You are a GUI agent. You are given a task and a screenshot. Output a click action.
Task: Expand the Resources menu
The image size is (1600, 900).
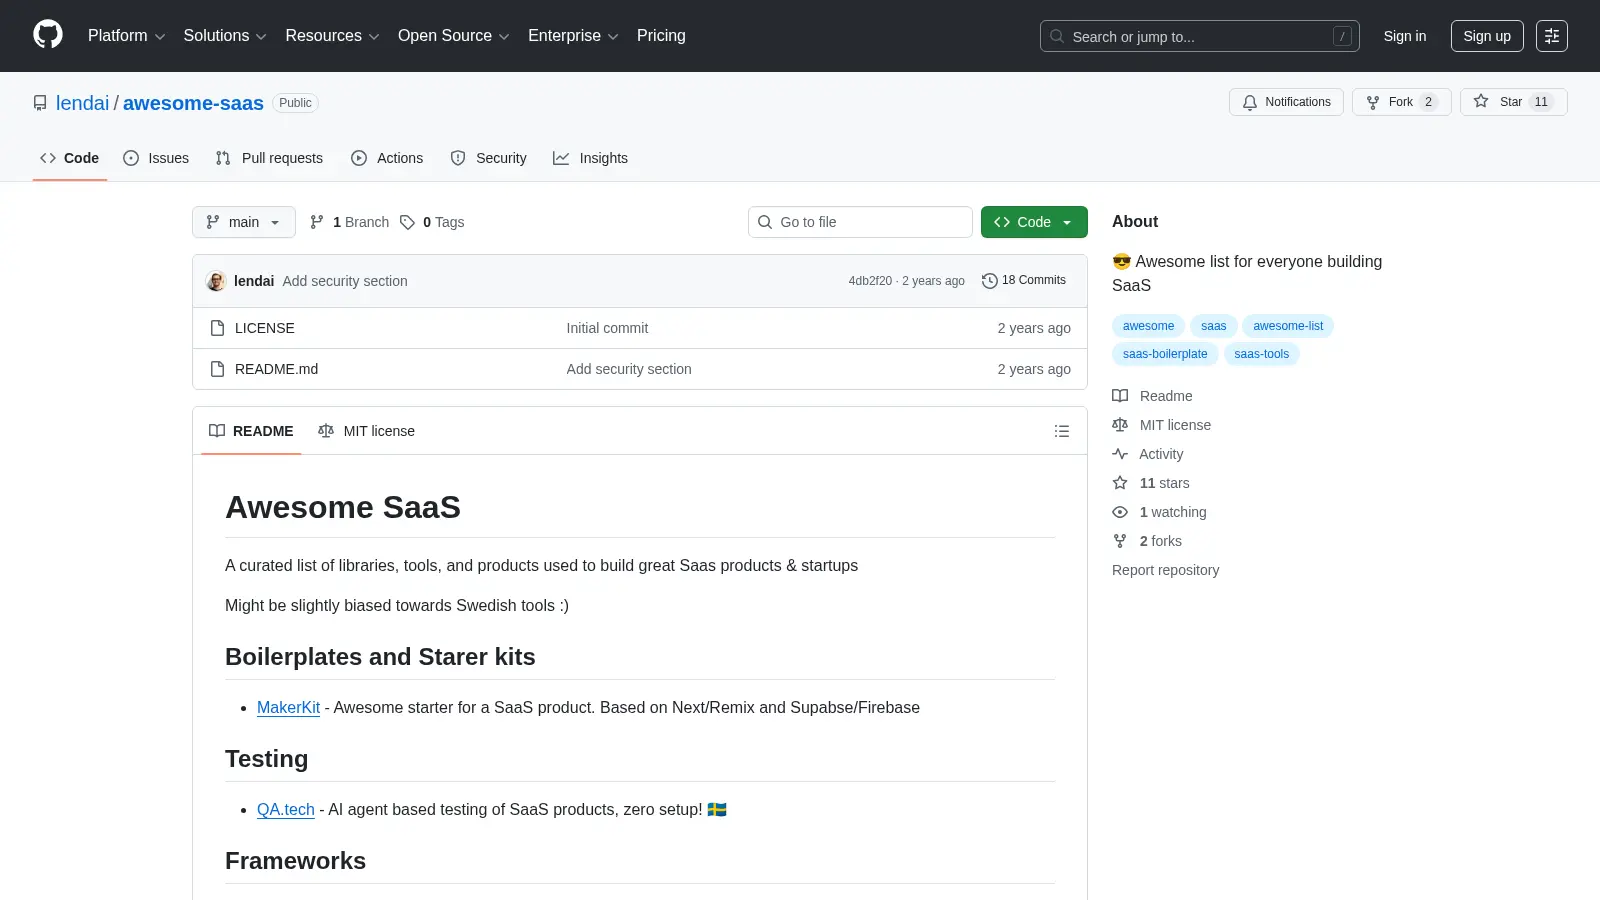tap(332, 36)
